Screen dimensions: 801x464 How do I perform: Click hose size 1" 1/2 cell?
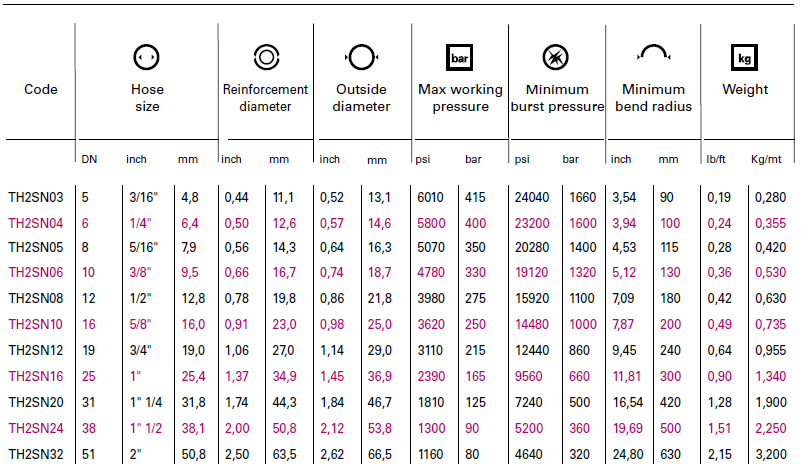pyautogui.click(x=146, y=428)
